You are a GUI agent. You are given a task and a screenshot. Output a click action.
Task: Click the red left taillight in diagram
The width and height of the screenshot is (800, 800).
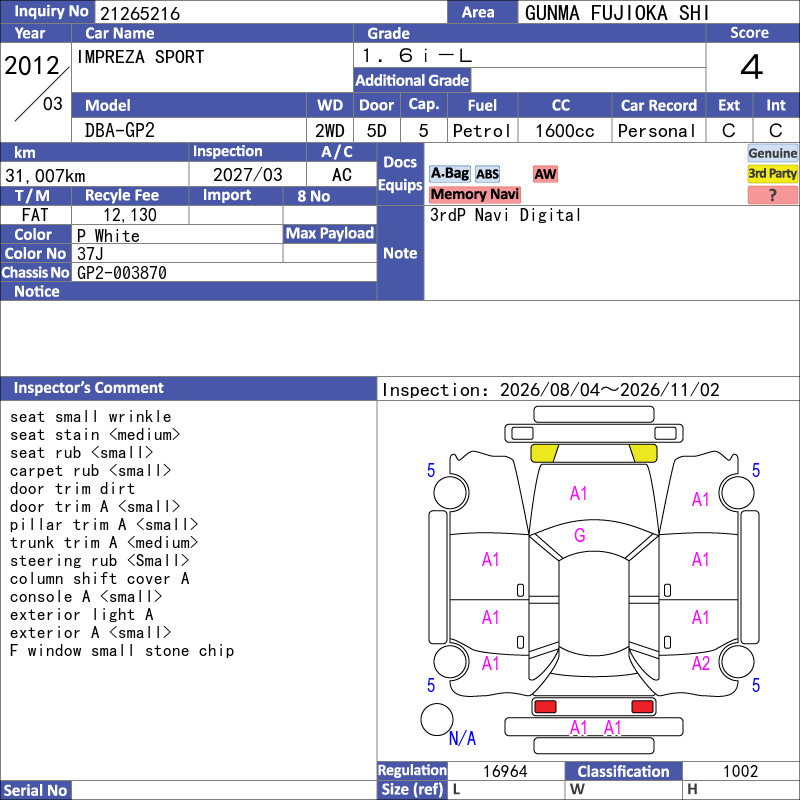[x=545, y=707]
